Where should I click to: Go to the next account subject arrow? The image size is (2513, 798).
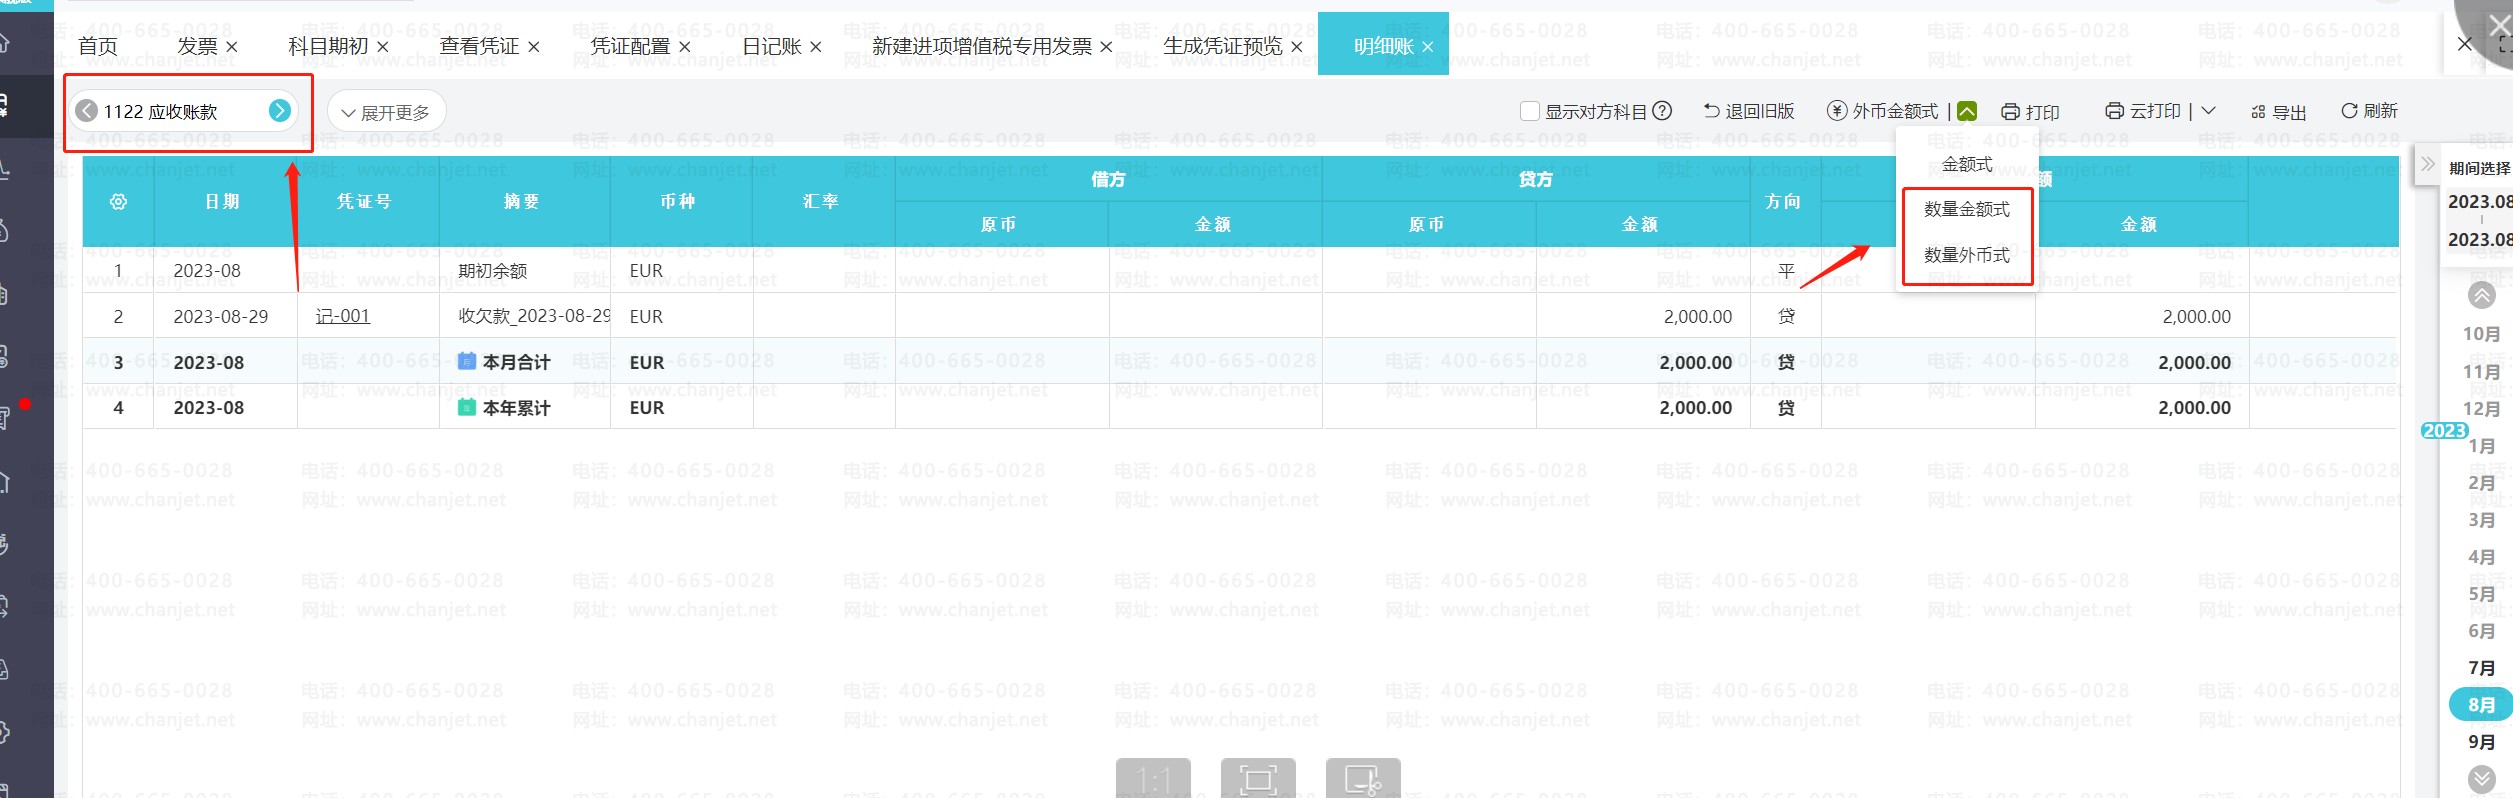coord(280,111)
